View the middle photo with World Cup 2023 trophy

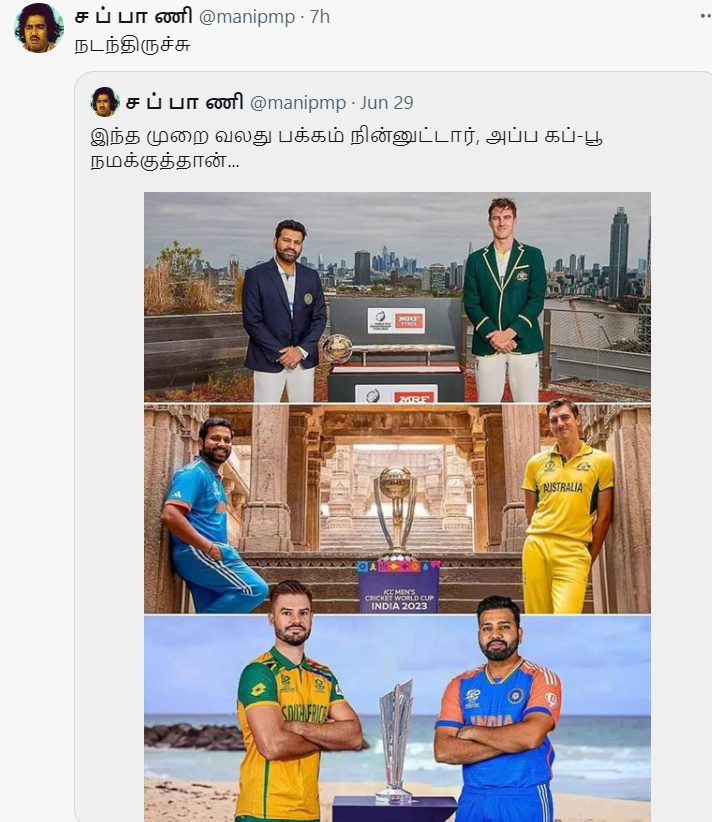(397, 509)
